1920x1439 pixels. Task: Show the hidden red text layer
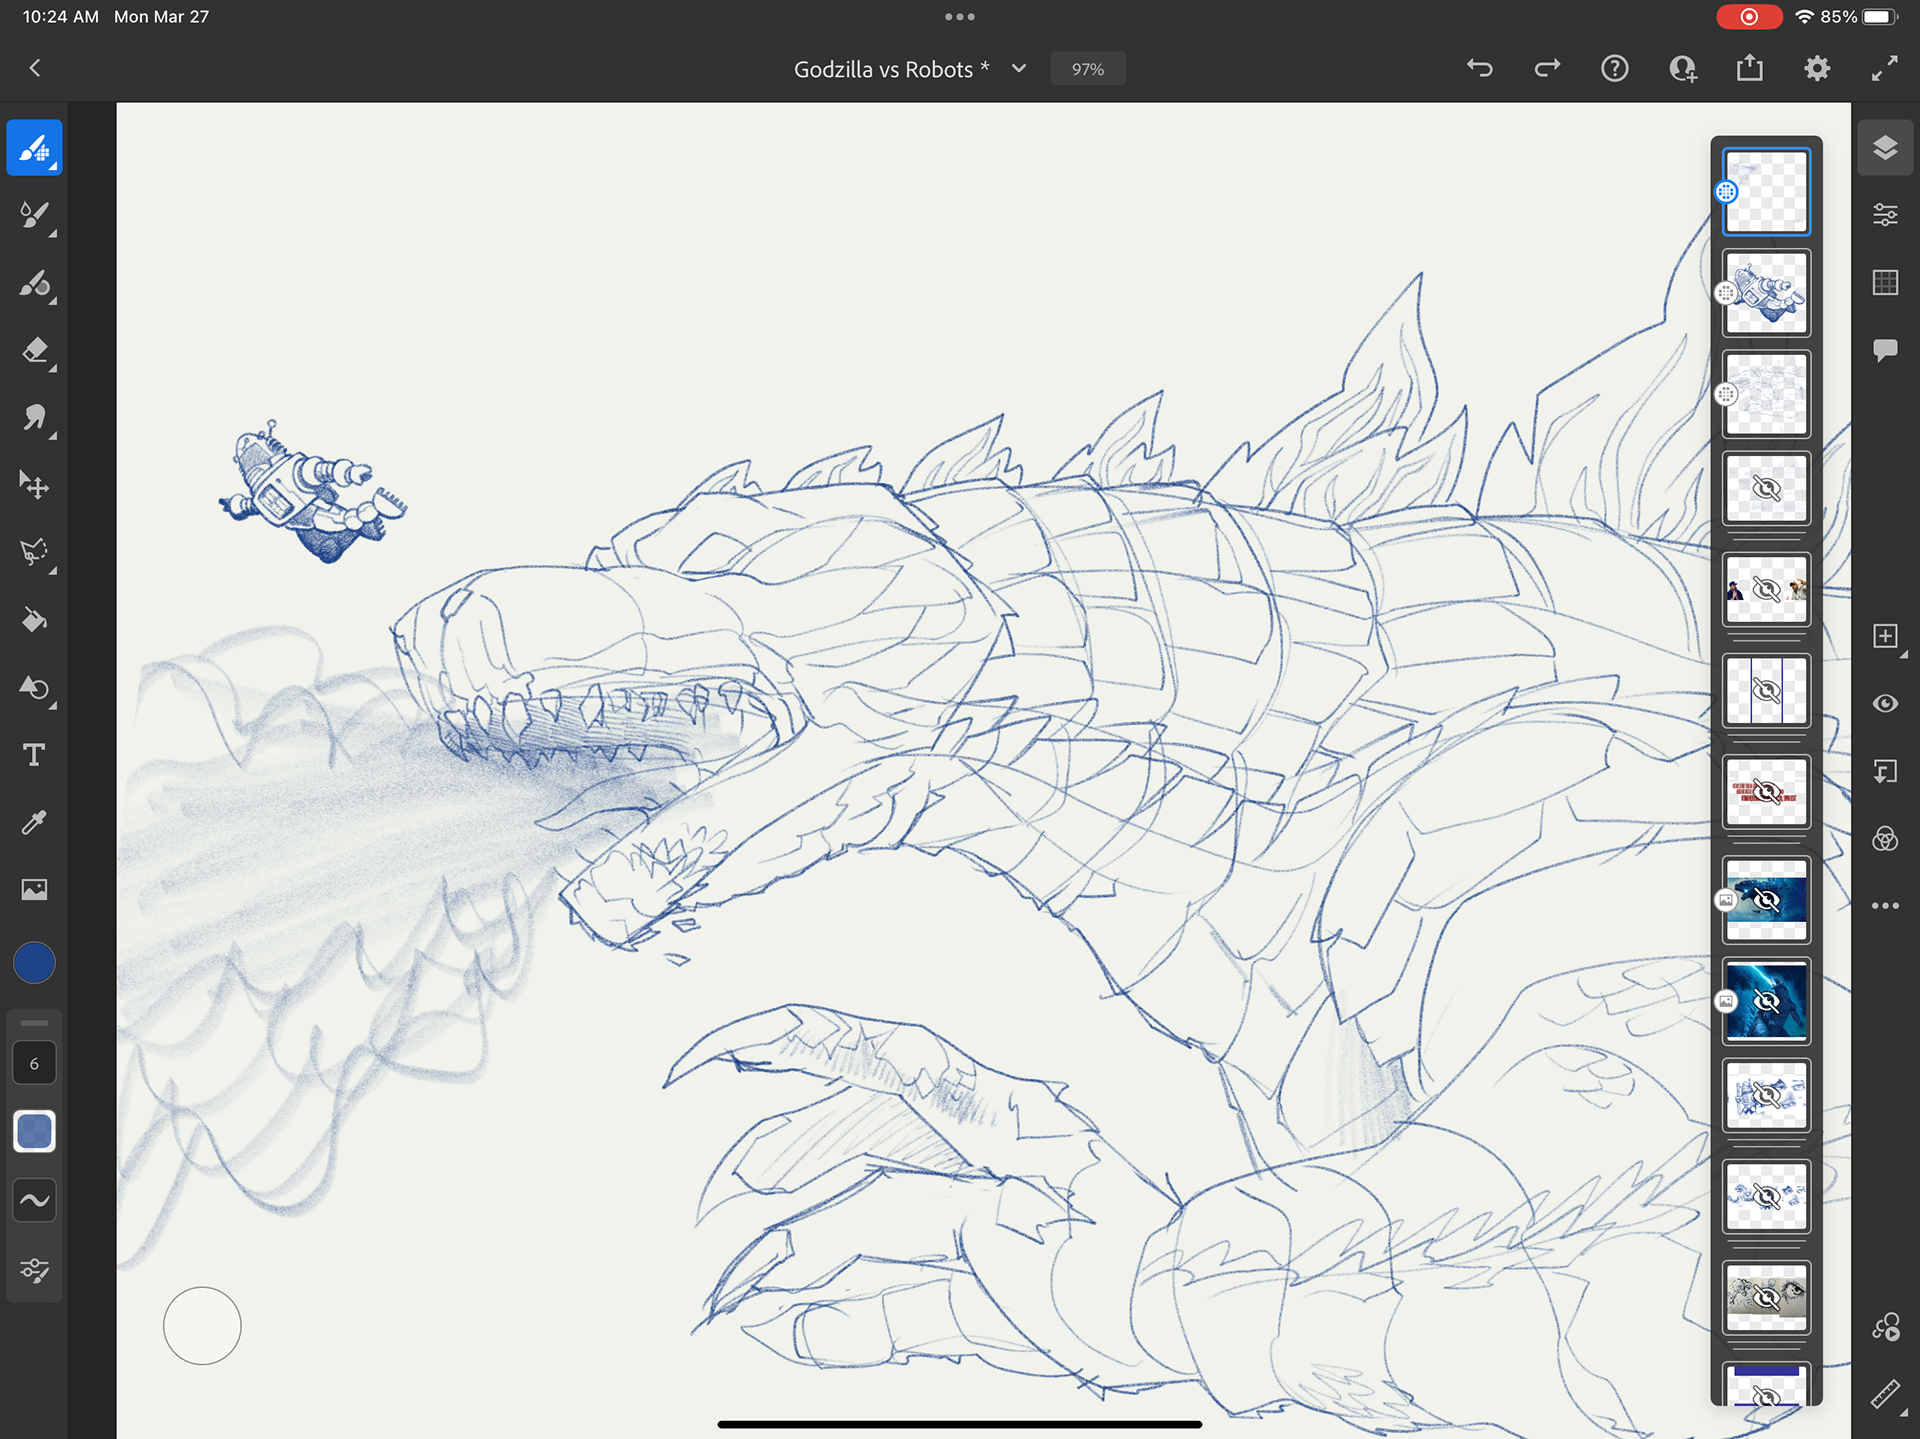[1766, 793]
